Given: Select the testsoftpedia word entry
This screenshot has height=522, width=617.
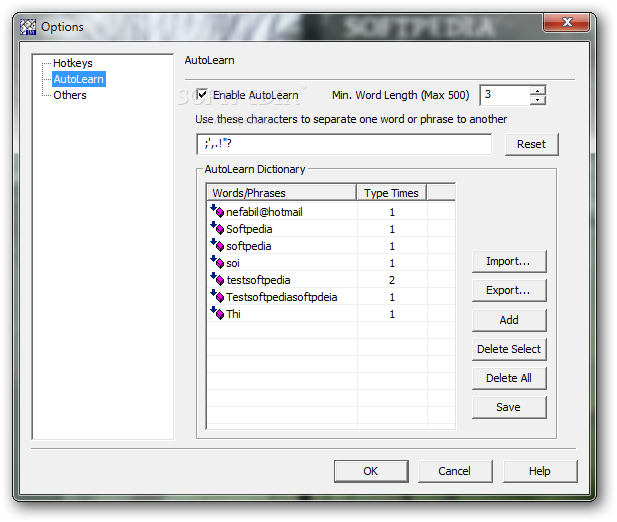Looking at the screenshot, I should click(258, 280).
